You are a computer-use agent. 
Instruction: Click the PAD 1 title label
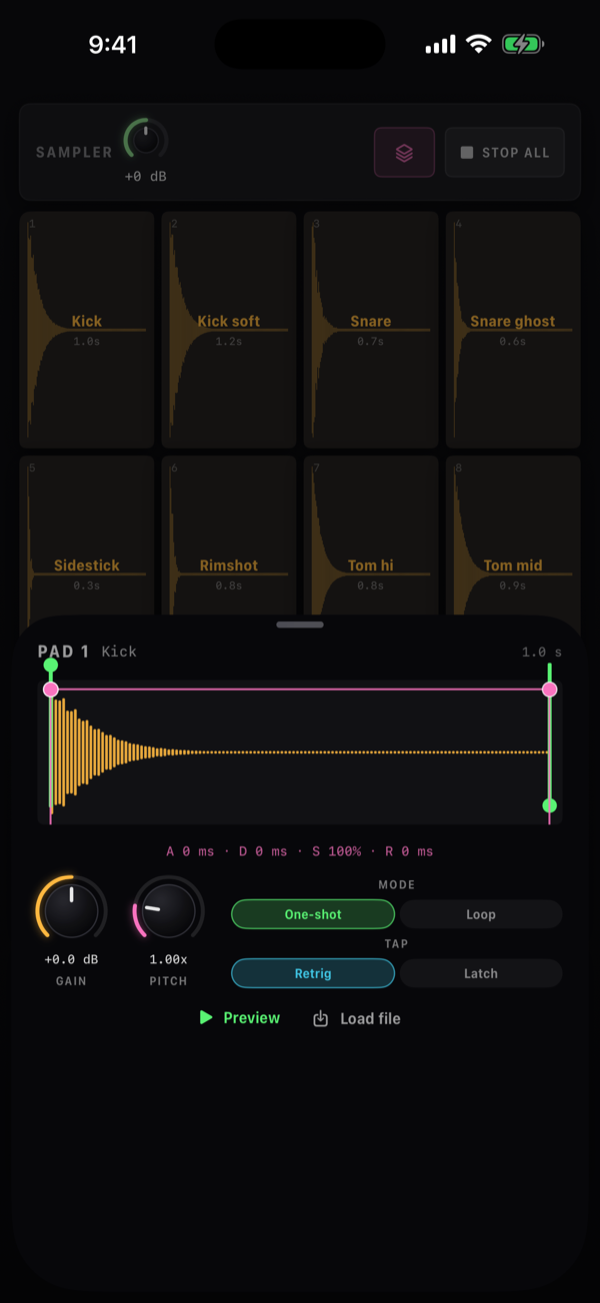click(x=63, y=652)
